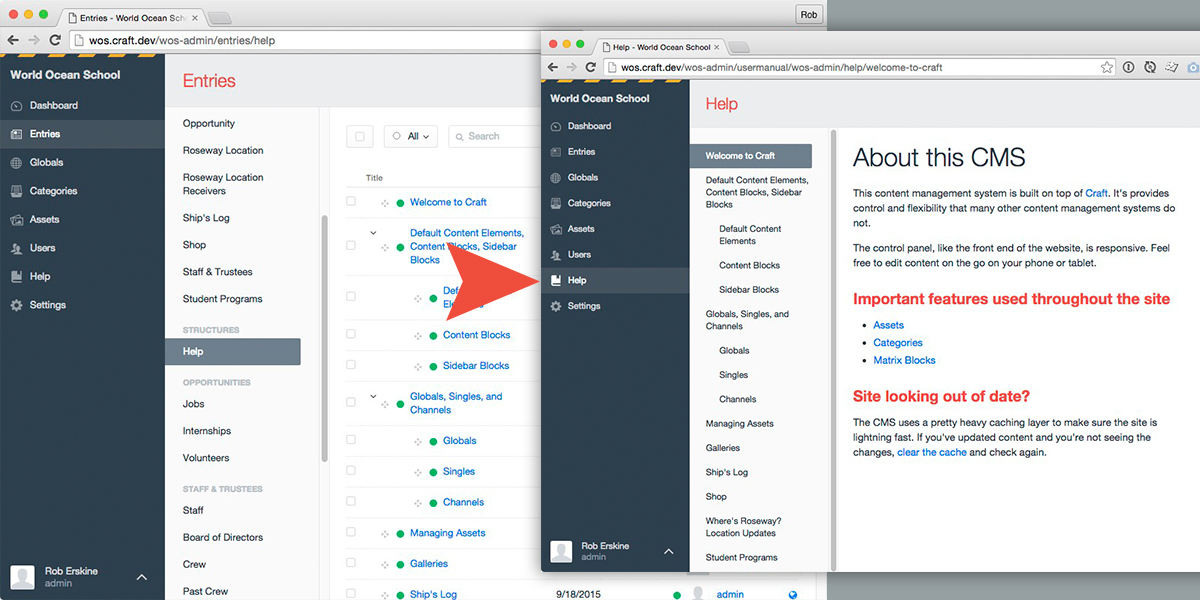Click Categories icon in back window sidebar
Image resolution: width=1200 pixels, height=600 pixels.
[x=16, y=191]
